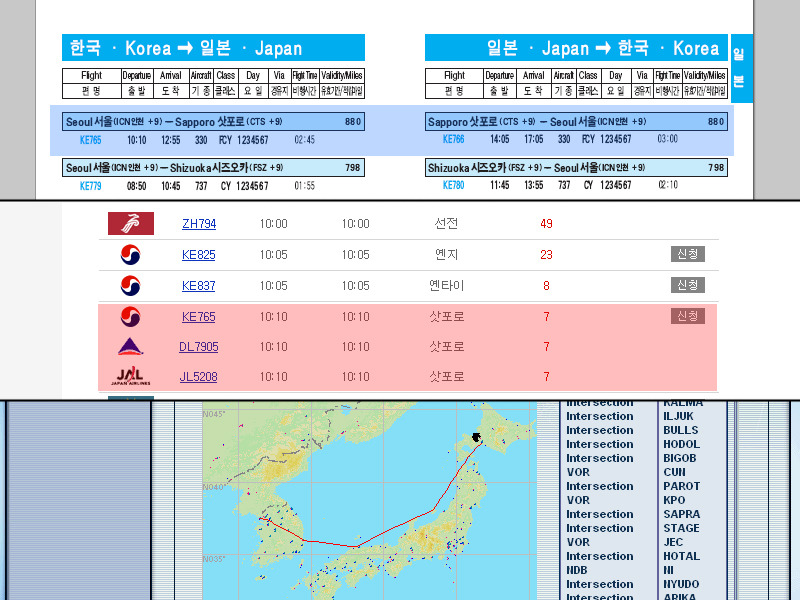Click the Delta logo beside DL7905
Image resolution: width=800 pixels, height=600 pixels.
[x=130, y=346]
